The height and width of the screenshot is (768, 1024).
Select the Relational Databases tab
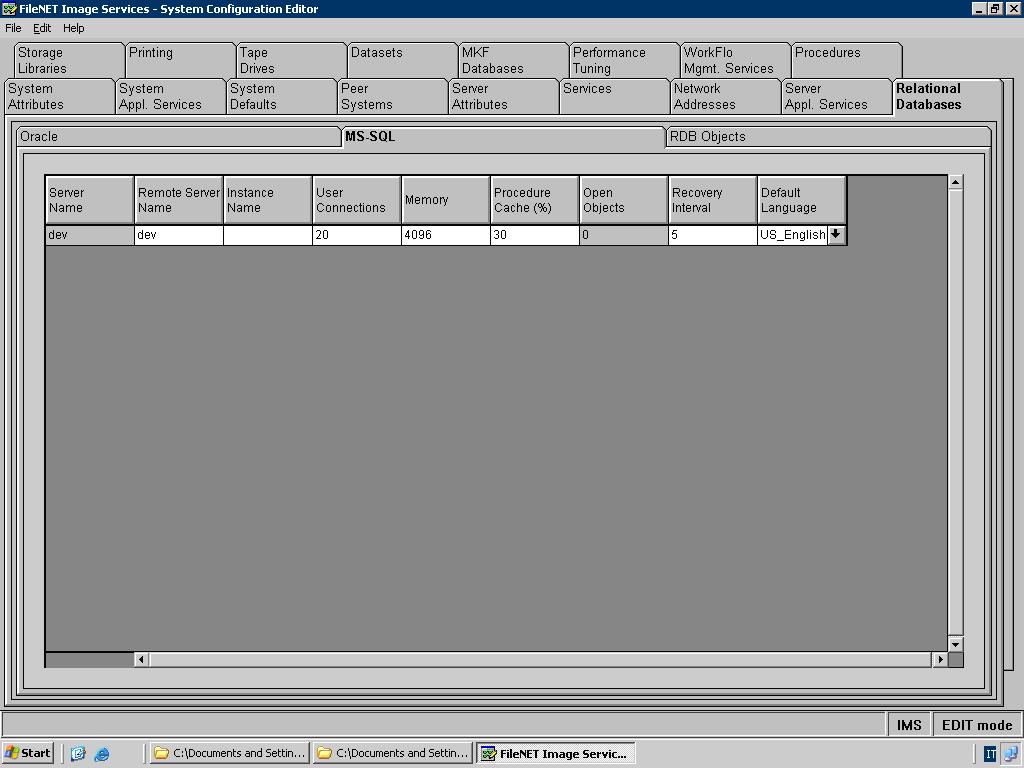tap(947, 97)
